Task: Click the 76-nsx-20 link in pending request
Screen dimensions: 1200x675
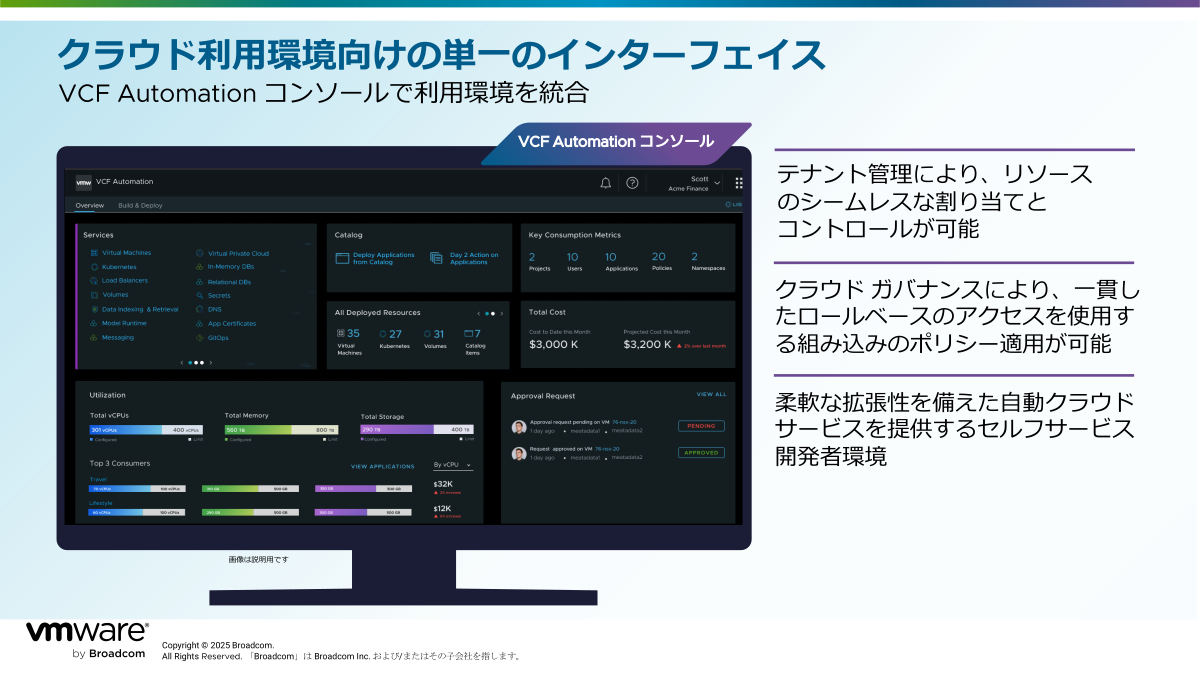Action: click(x=623, y=422)
